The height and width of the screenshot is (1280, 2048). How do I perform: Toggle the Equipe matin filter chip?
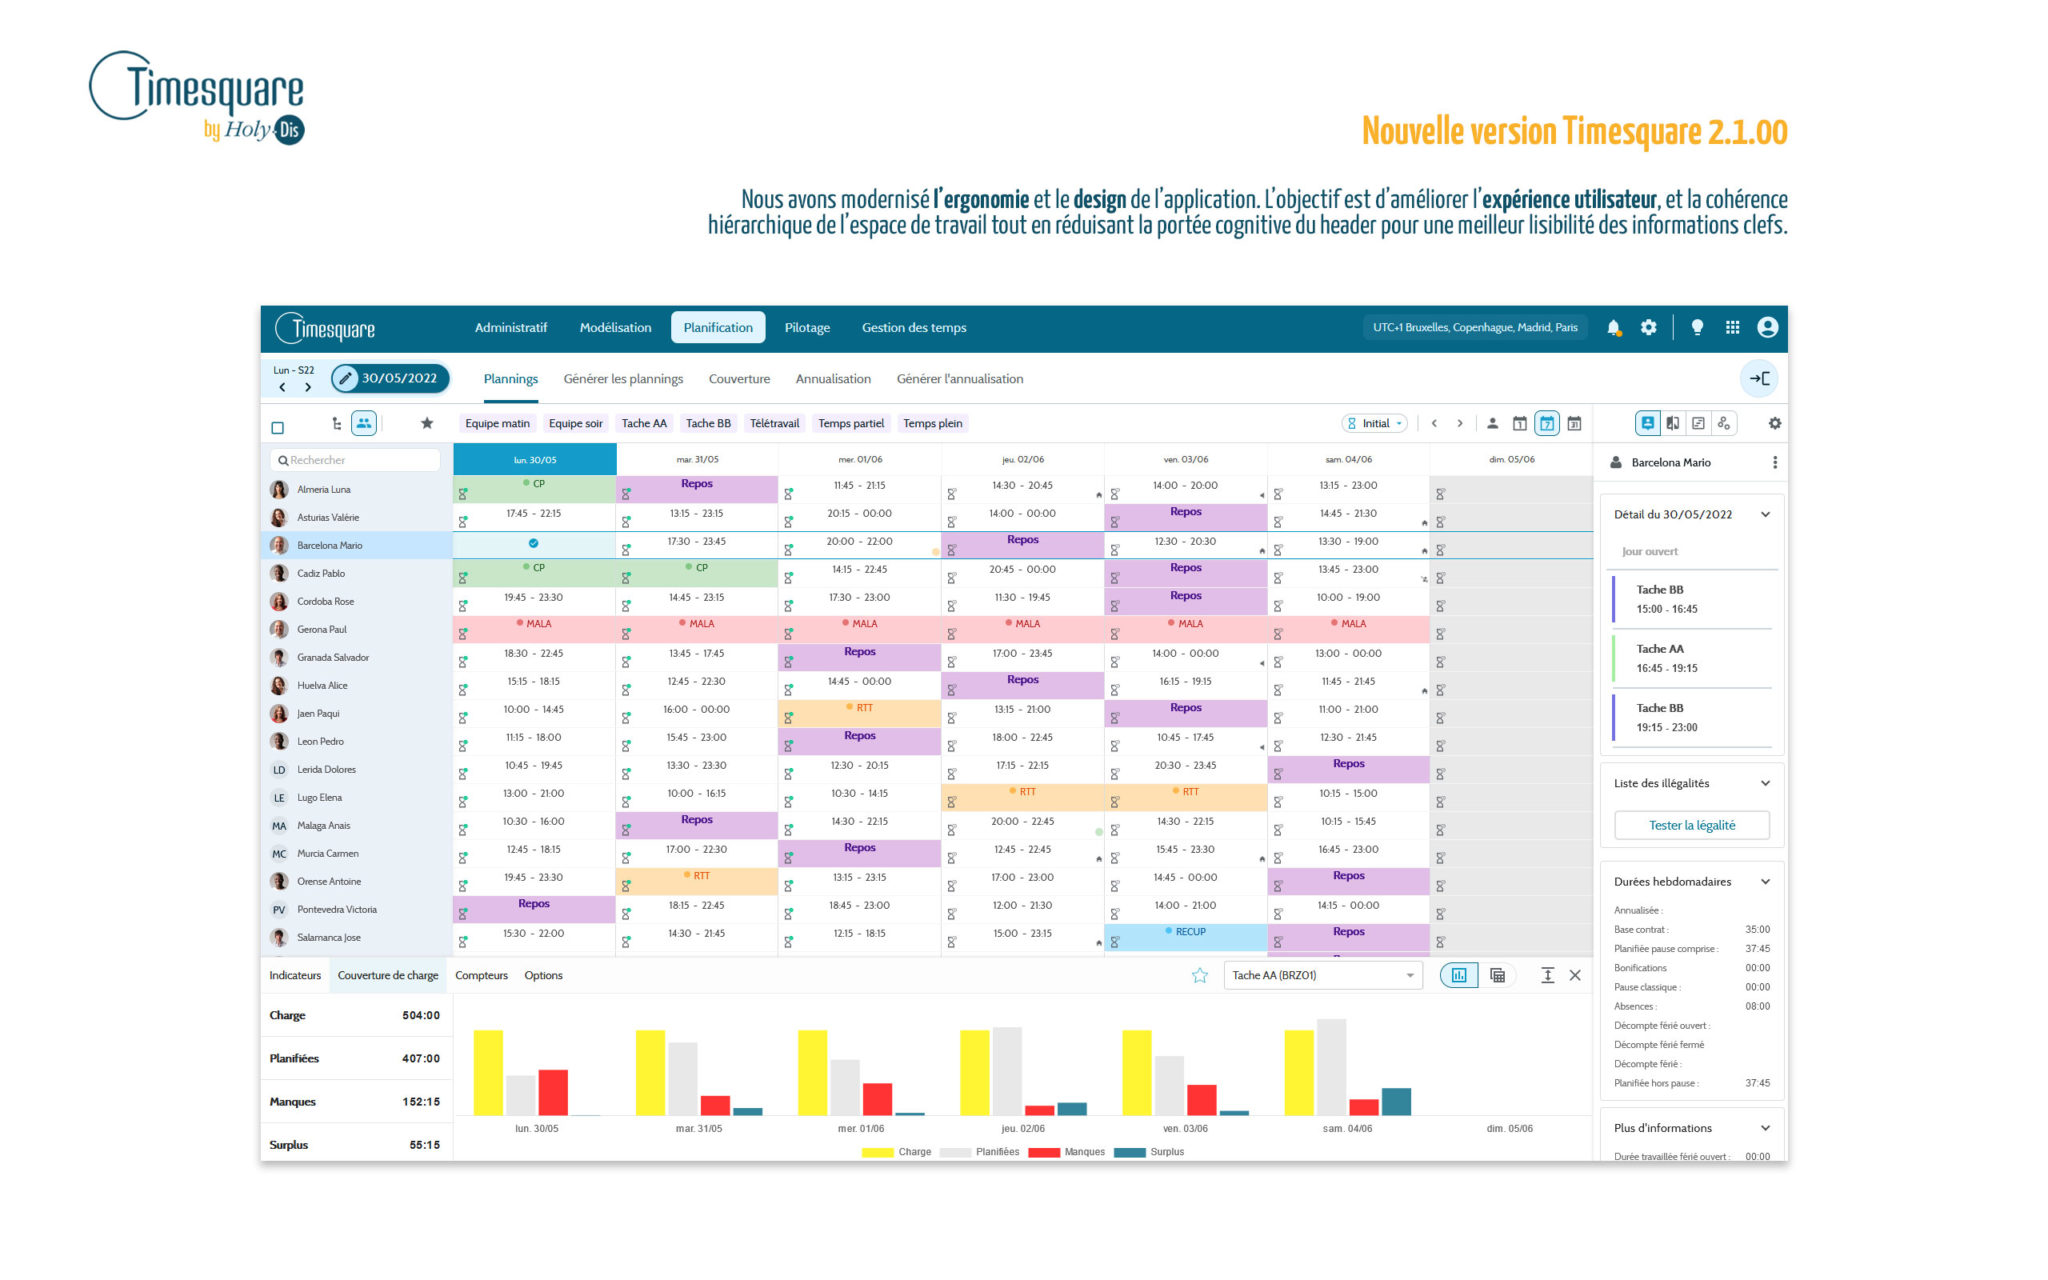(x=497, y=423)
